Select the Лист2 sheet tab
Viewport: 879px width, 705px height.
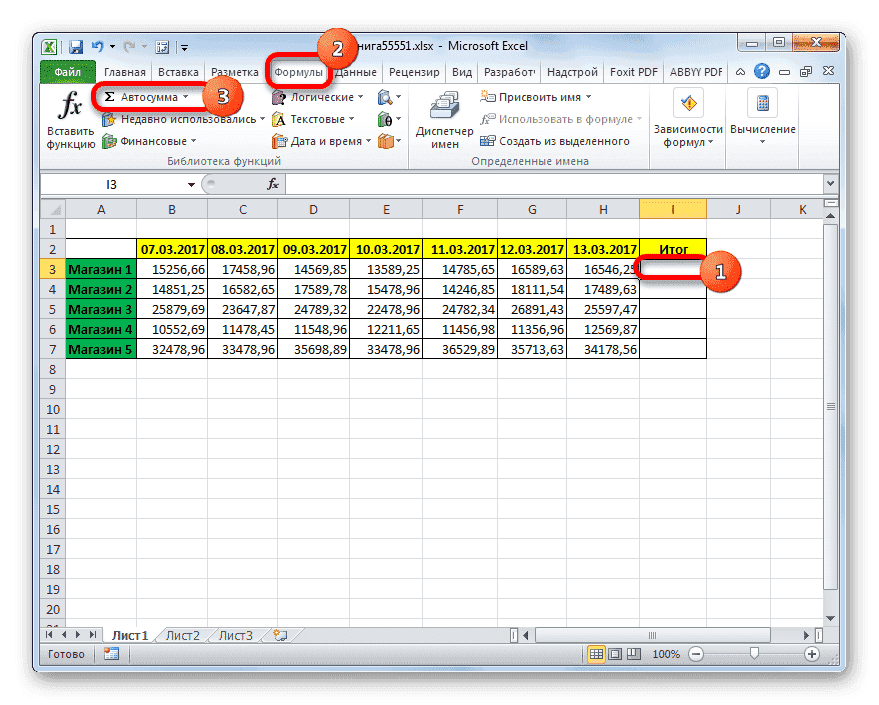(x=183, y=634)
